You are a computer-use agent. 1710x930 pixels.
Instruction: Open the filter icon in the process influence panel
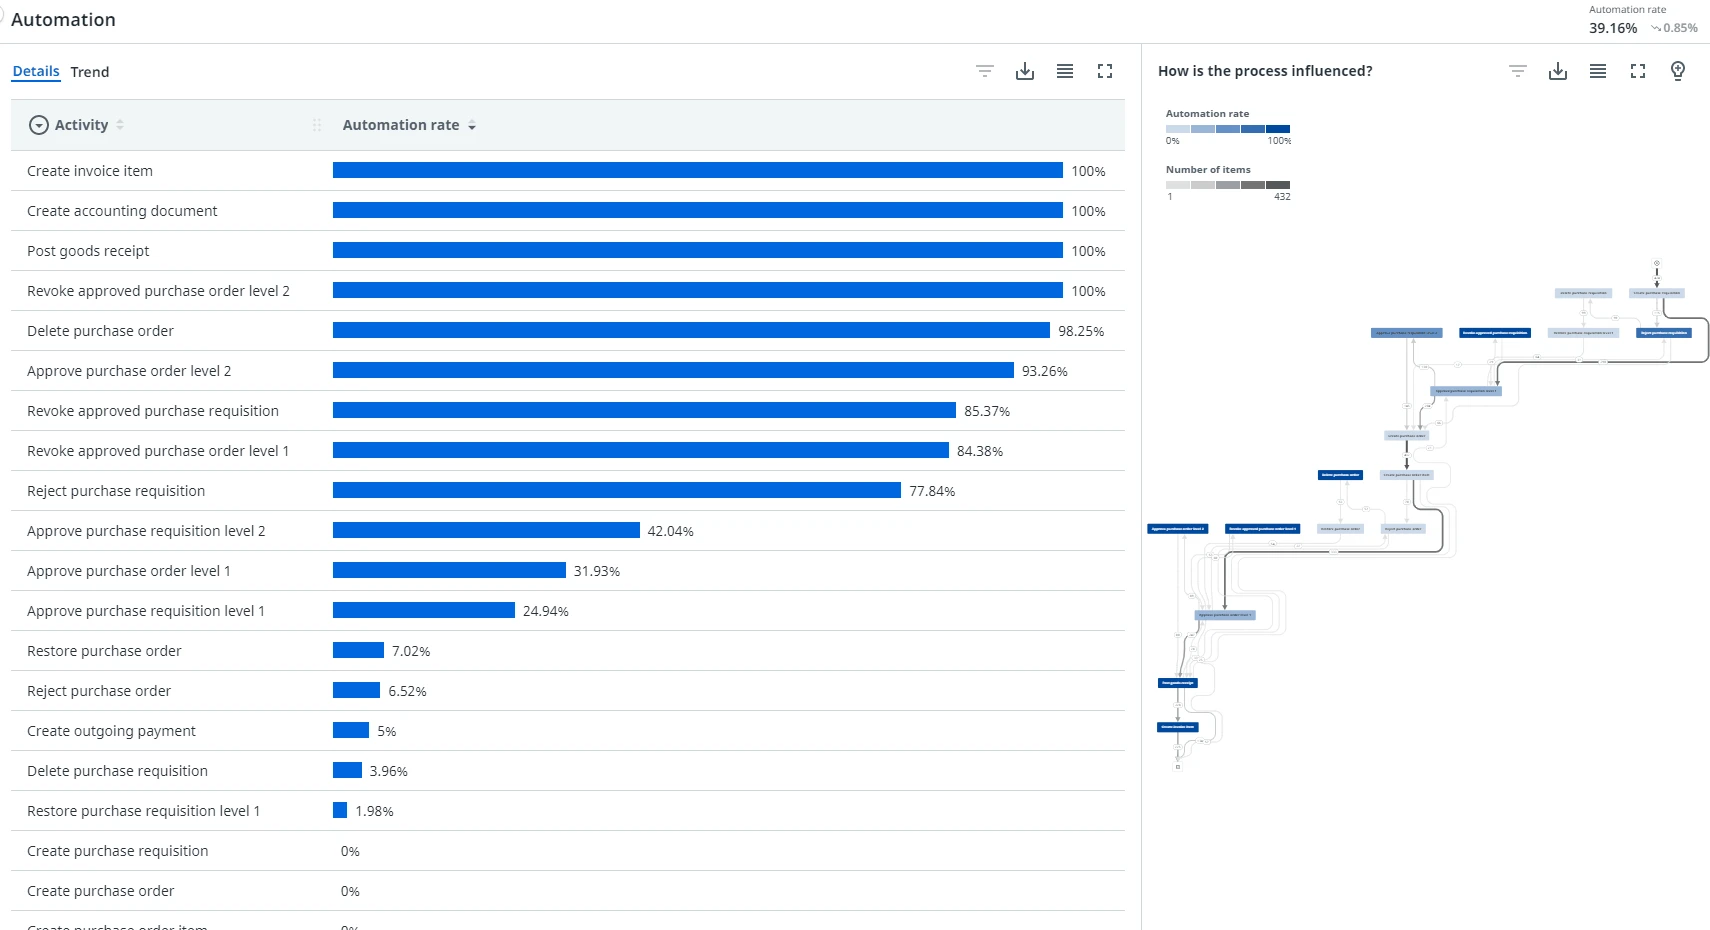[1518, 71]
